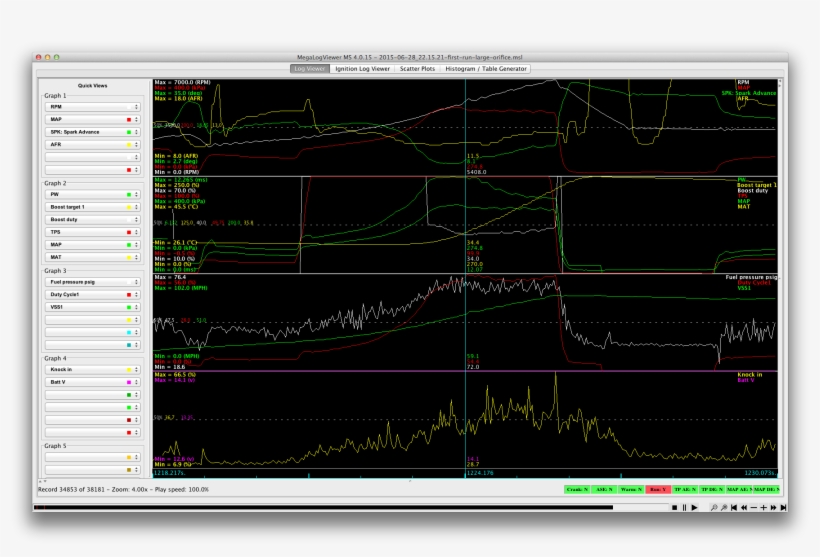Click the Warm: N status indicator
The image size is (820, 557).
(x=631, y=490)
